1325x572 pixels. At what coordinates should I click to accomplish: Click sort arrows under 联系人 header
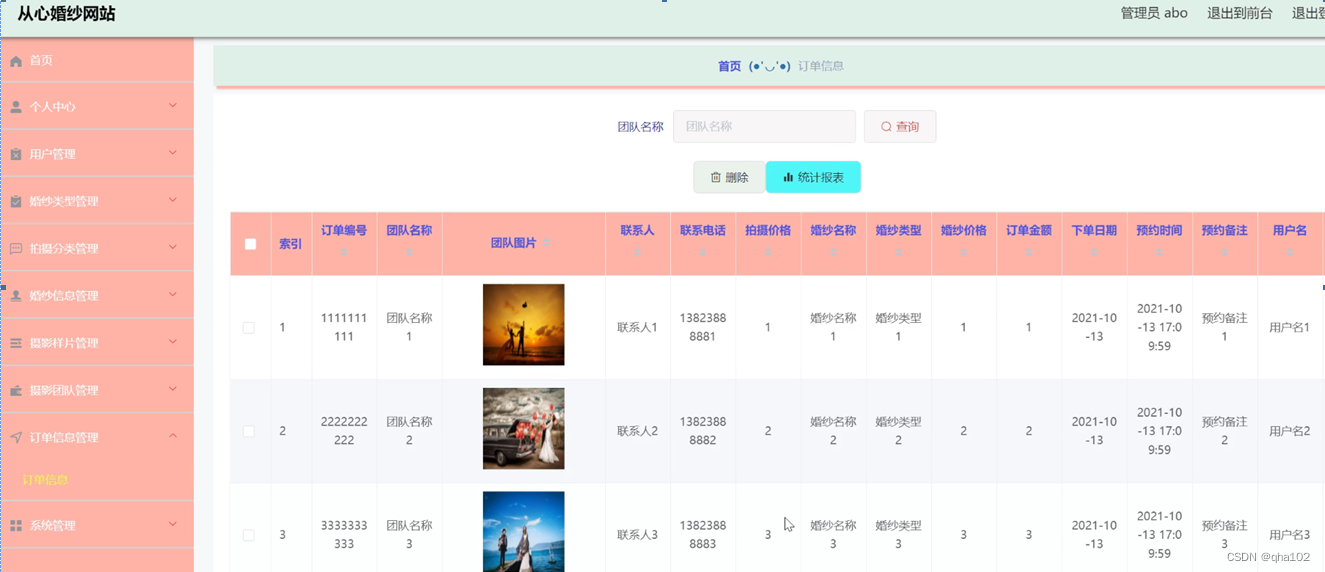tap(637, 252)
